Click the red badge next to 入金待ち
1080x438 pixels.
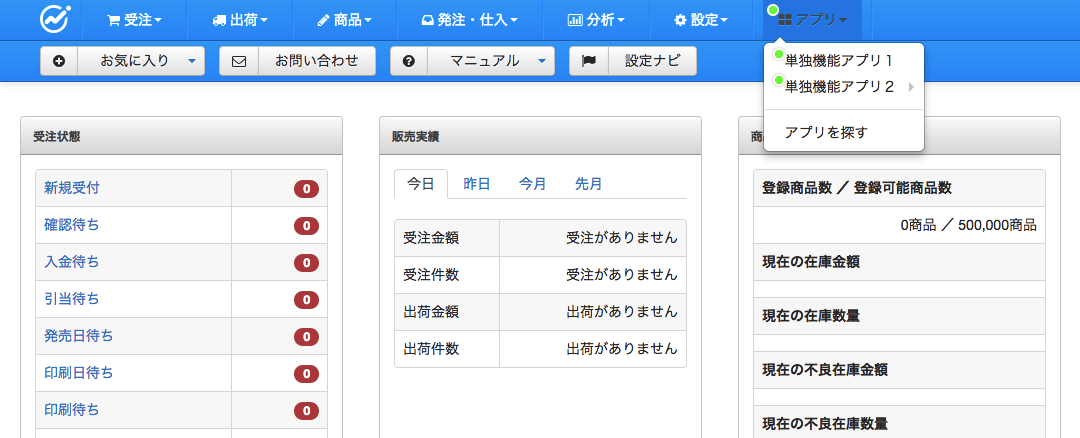(x=306, y=262)
